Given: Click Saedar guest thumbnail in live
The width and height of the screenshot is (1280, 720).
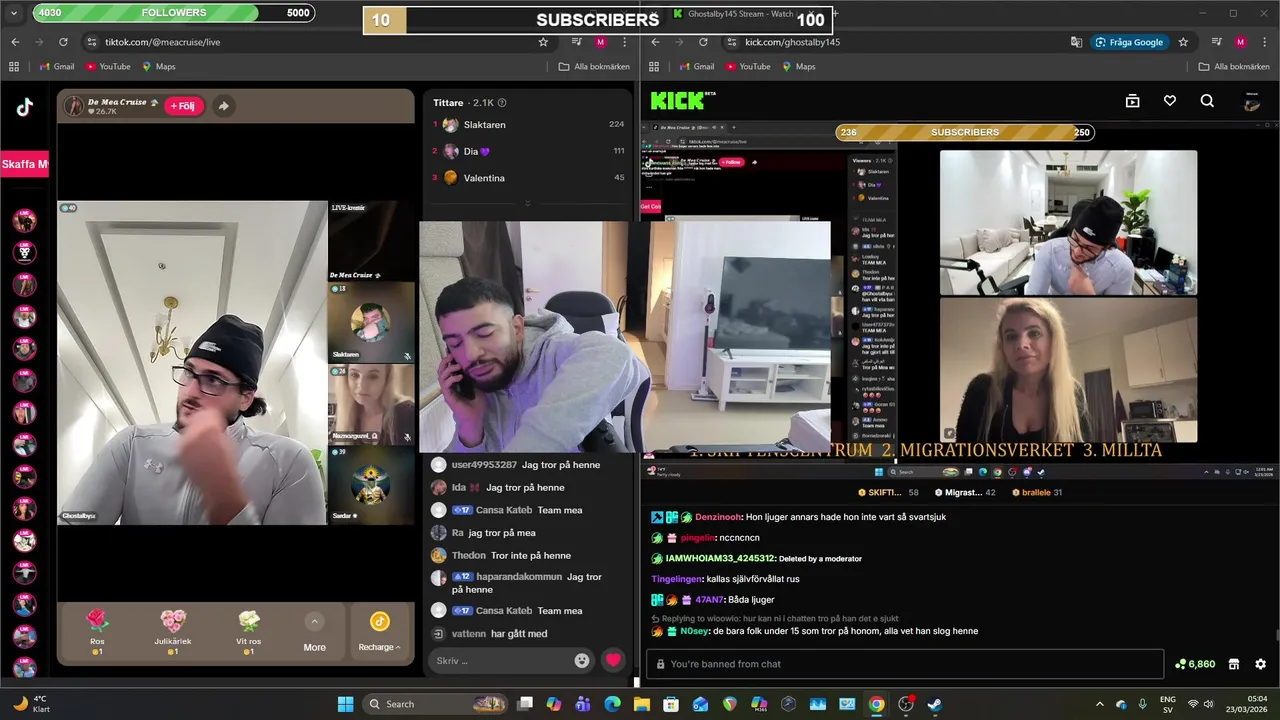Looking at the screenshot, I should point(371,485).
